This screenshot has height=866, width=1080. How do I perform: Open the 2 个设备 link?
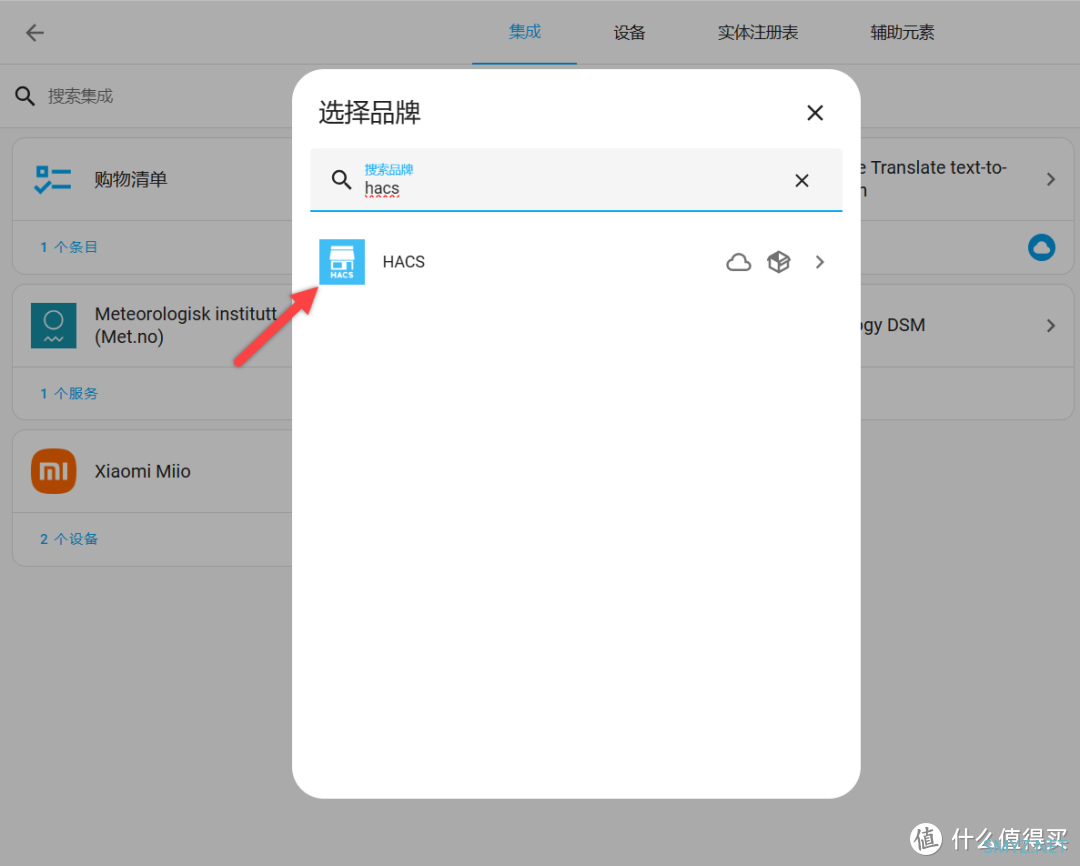[x=68, y=539]
